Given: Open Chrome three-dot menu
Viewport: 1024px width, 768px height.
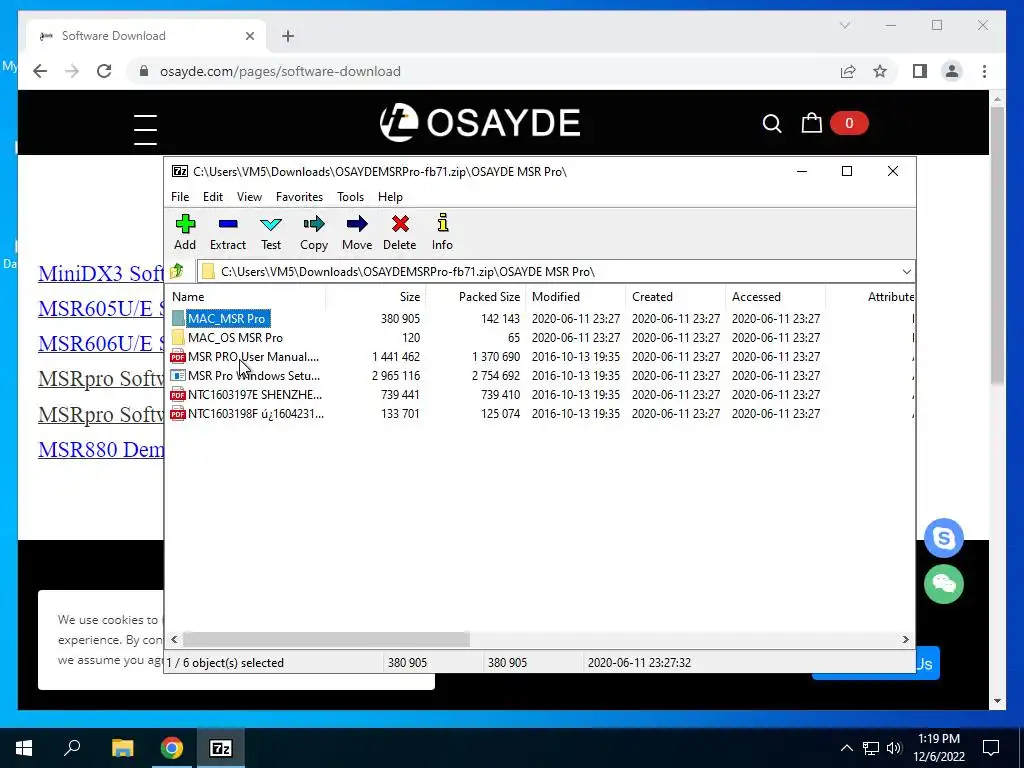Looking at the screenshot, I should [984, 71].
